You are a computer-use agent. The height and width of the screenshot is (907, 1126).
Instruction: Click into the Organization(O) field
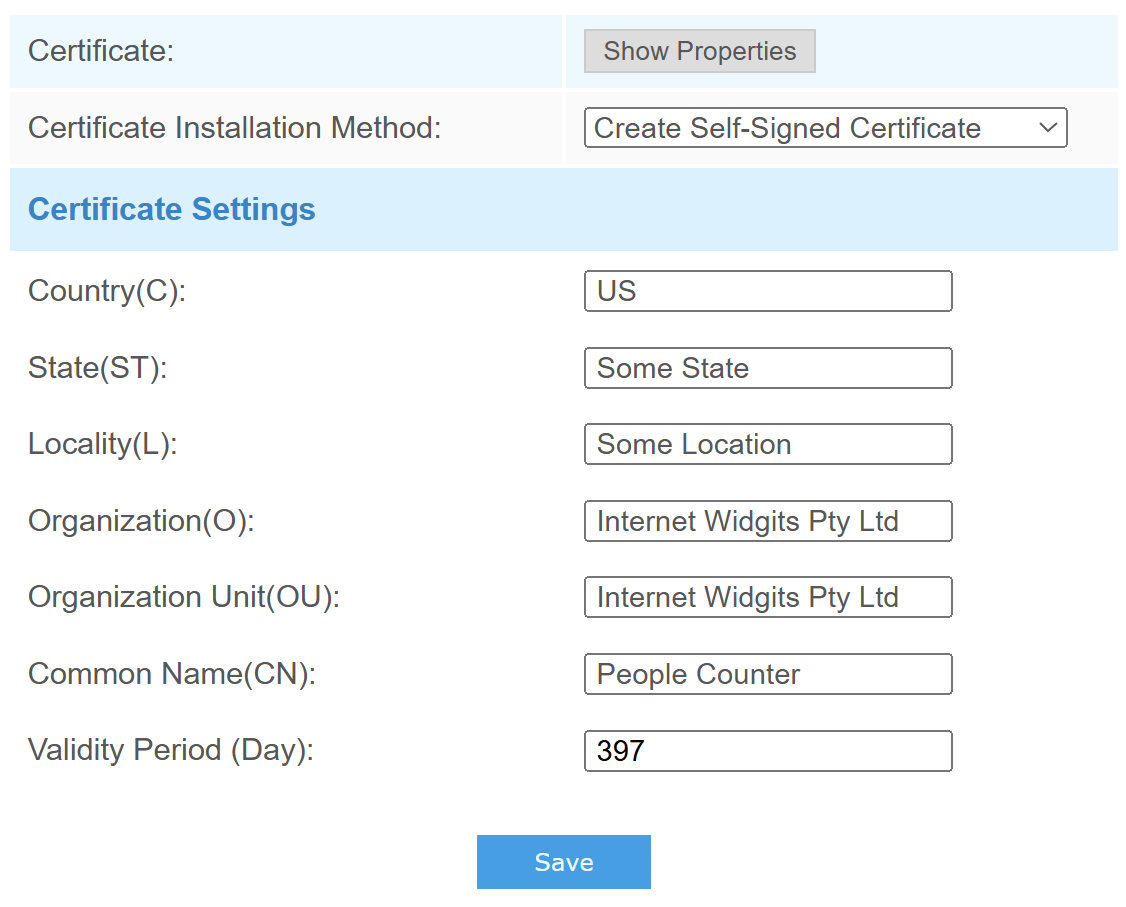point(767,521)
